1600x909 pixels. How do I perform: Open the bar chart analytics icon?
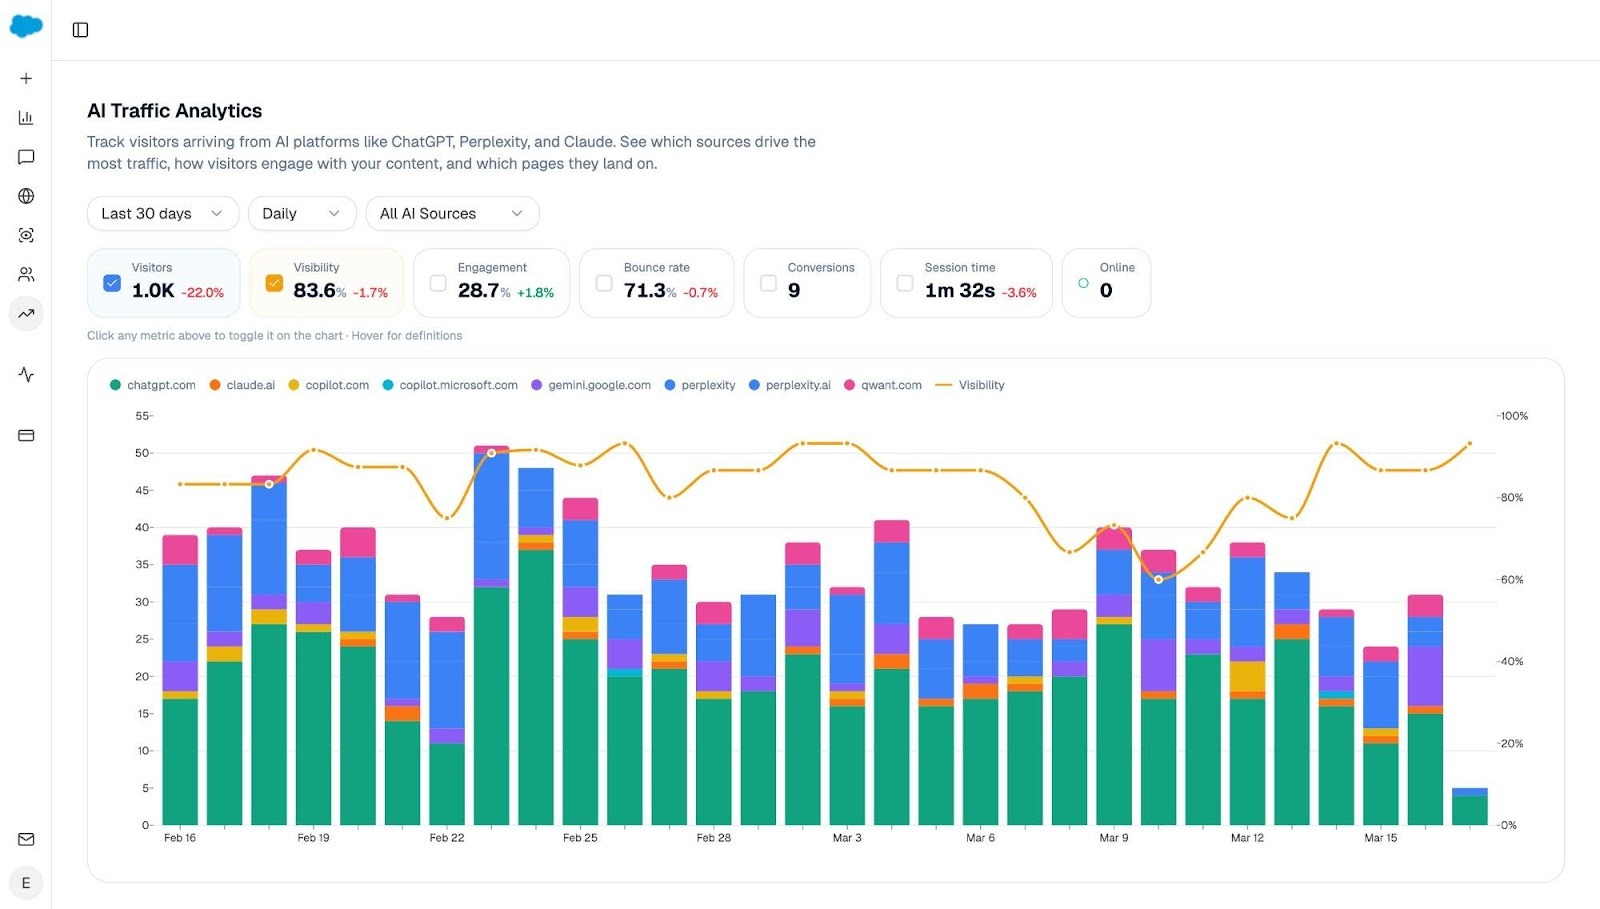tap(26, 117)
